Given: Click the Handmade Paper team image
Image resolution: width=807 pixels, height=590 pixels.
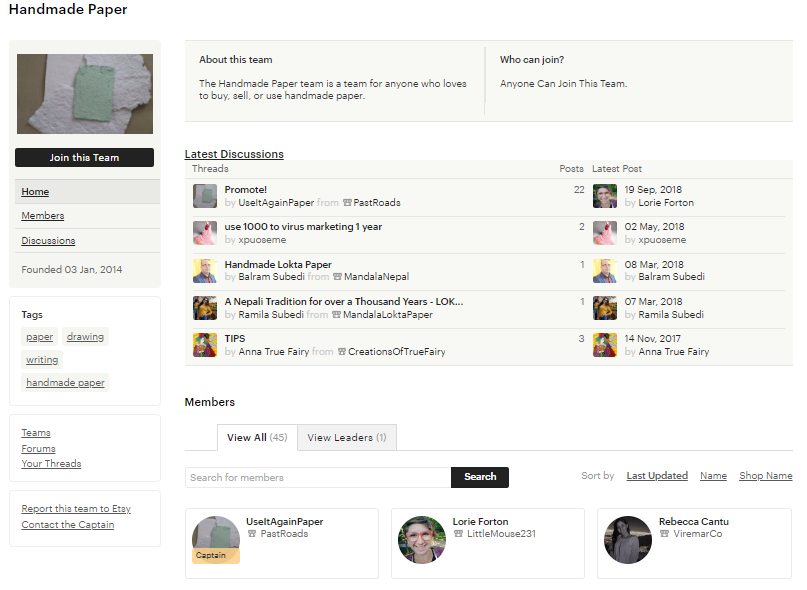Looking at the screenshot, I should tap(85, 94).
